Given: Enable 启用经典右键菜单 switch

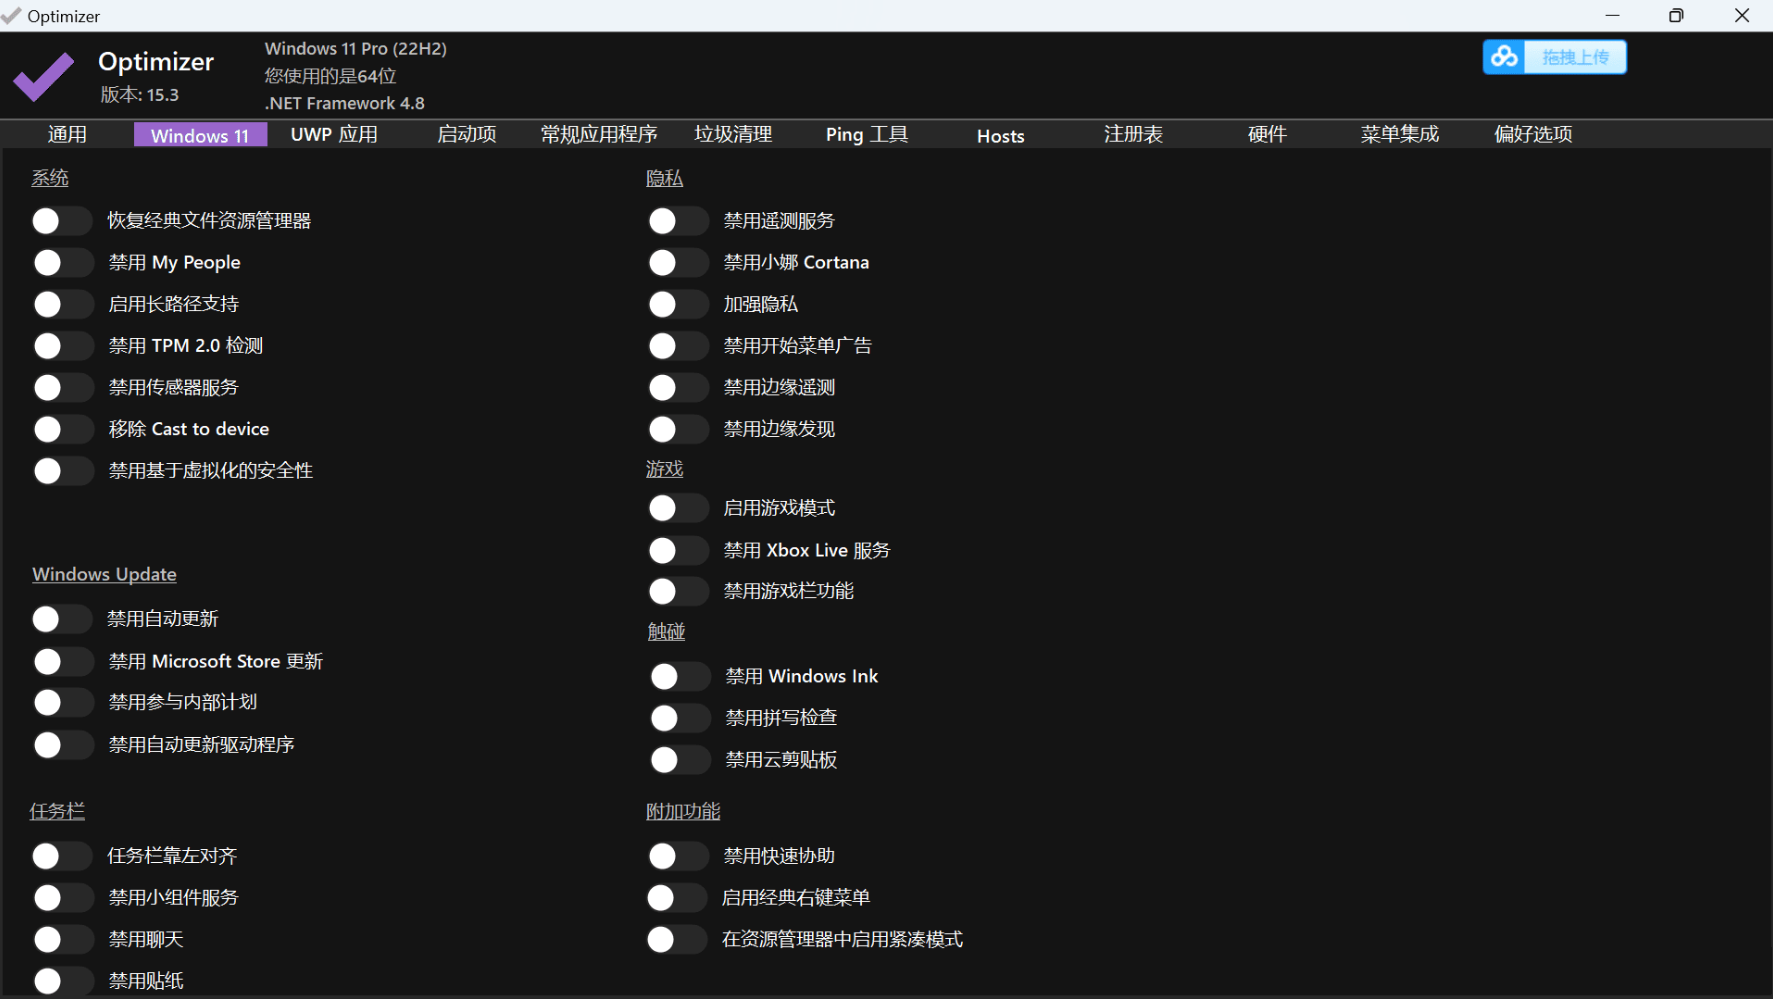Looking at the screenshot, I should (675, 898).
